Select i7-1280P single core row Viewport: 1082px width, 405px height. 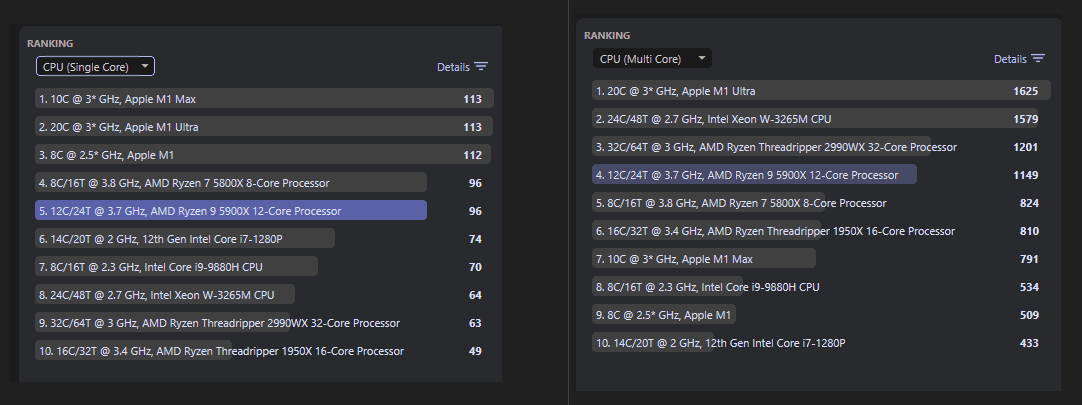click(x=264, y=239)
